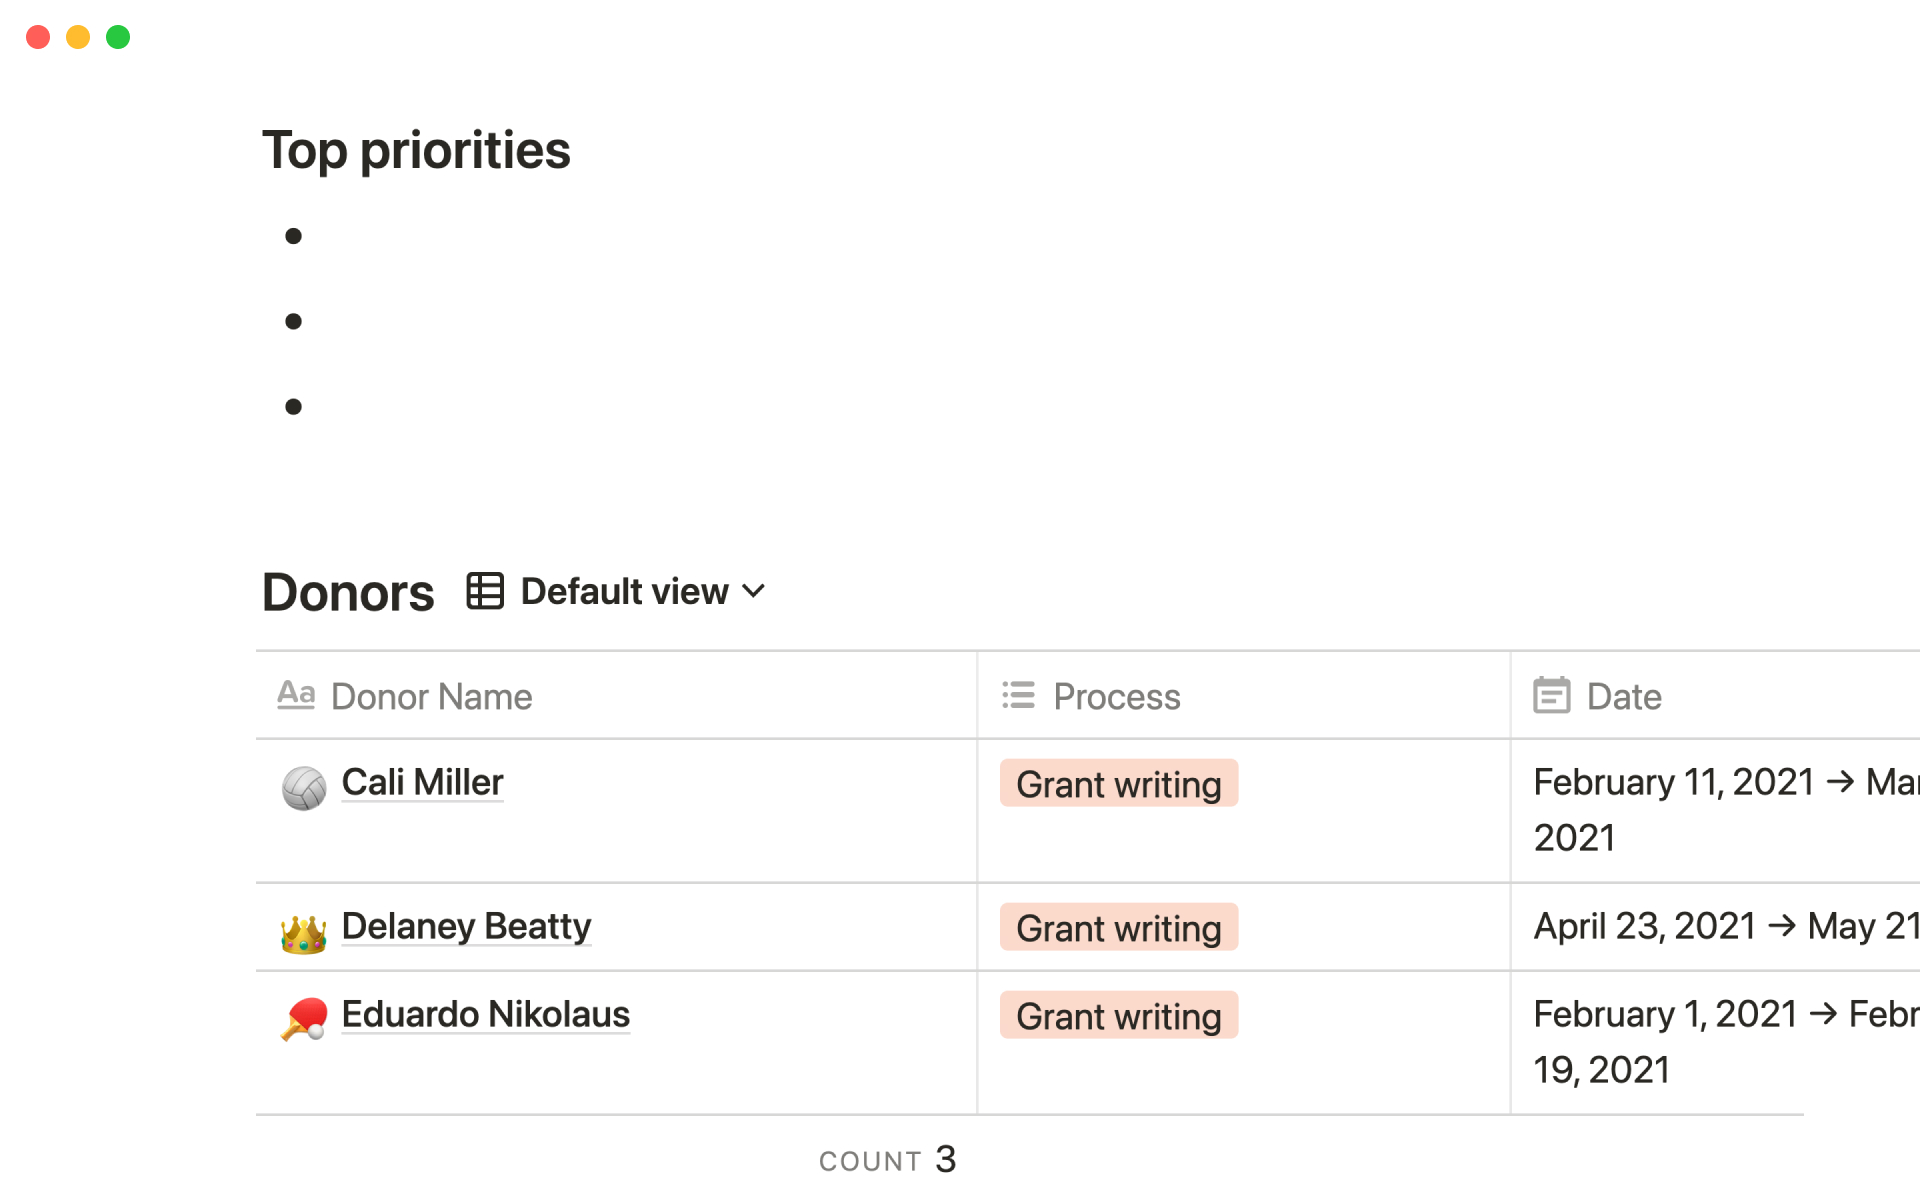
Task: Click the ping pong paddle icon
Action: coord(304,1019)
